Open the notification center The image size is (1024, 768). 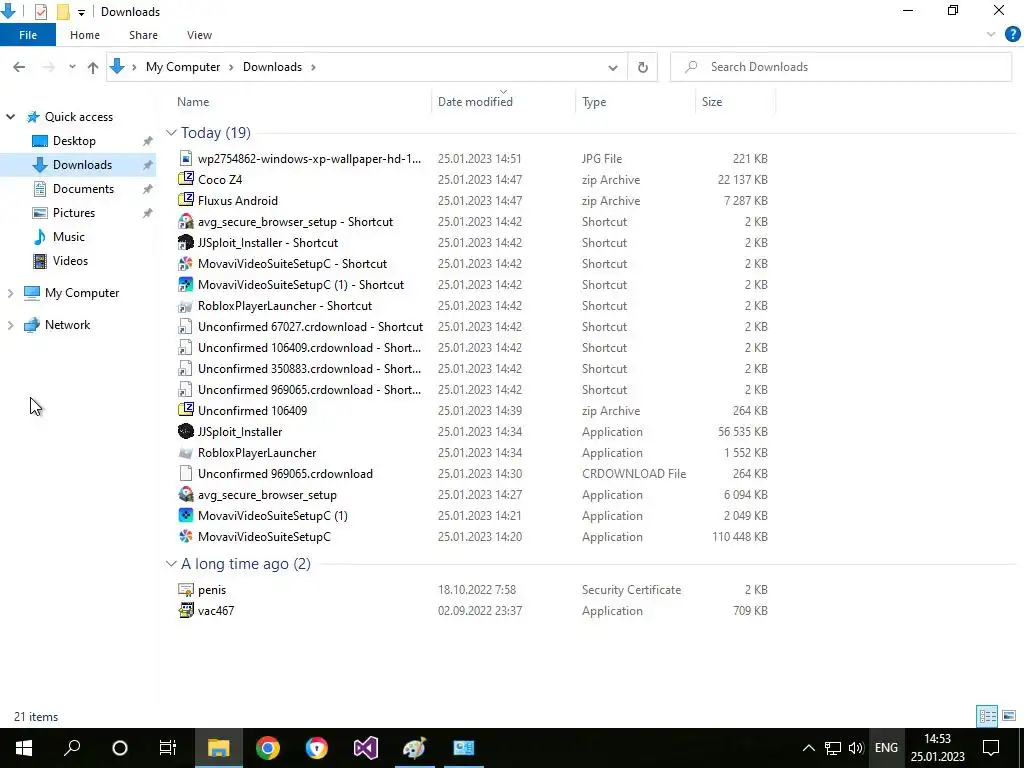point(991,748)
